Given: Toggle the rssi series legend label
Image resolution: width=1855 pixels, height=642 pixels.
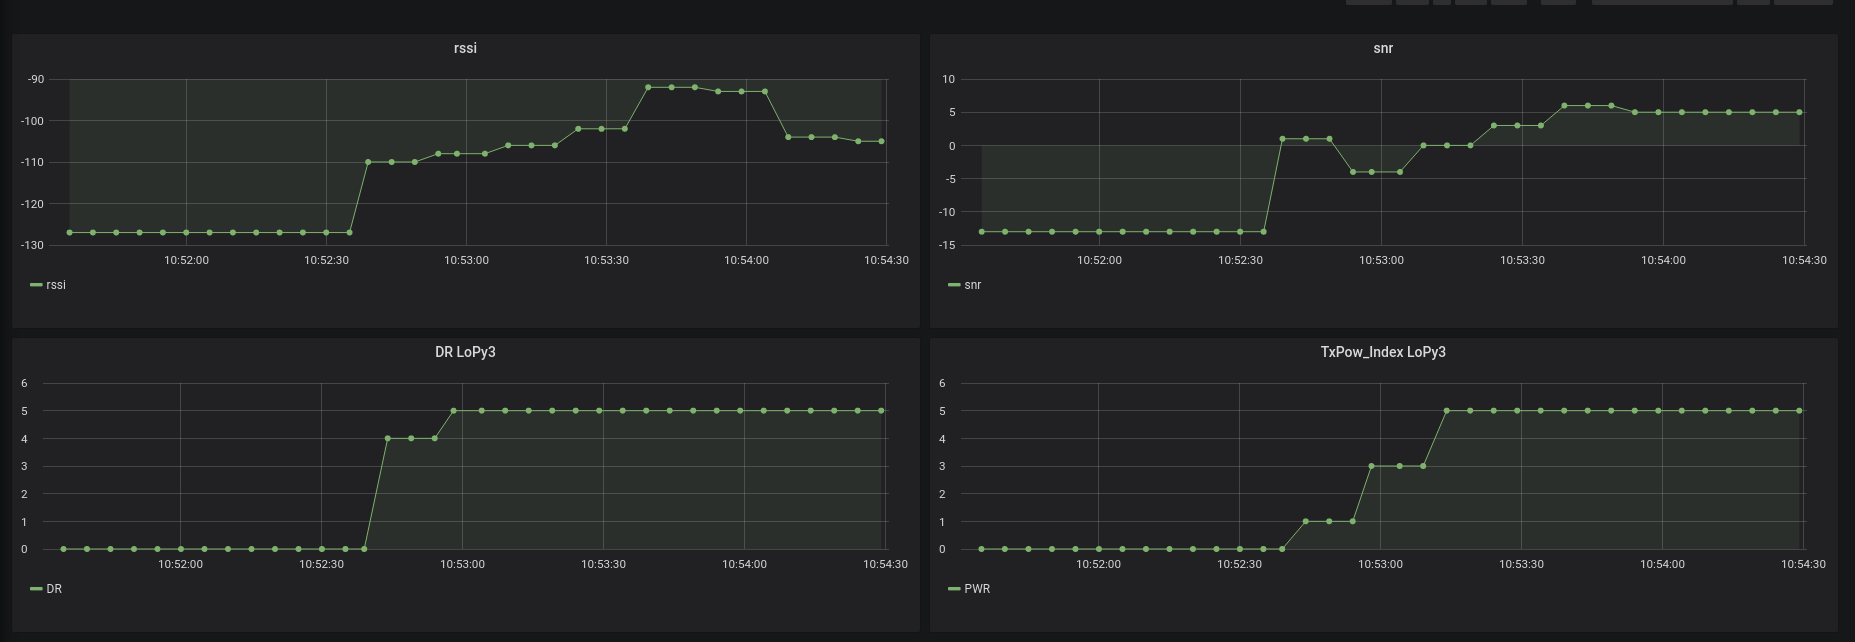Looking at the screenshot, I should [x=56, y=285].
